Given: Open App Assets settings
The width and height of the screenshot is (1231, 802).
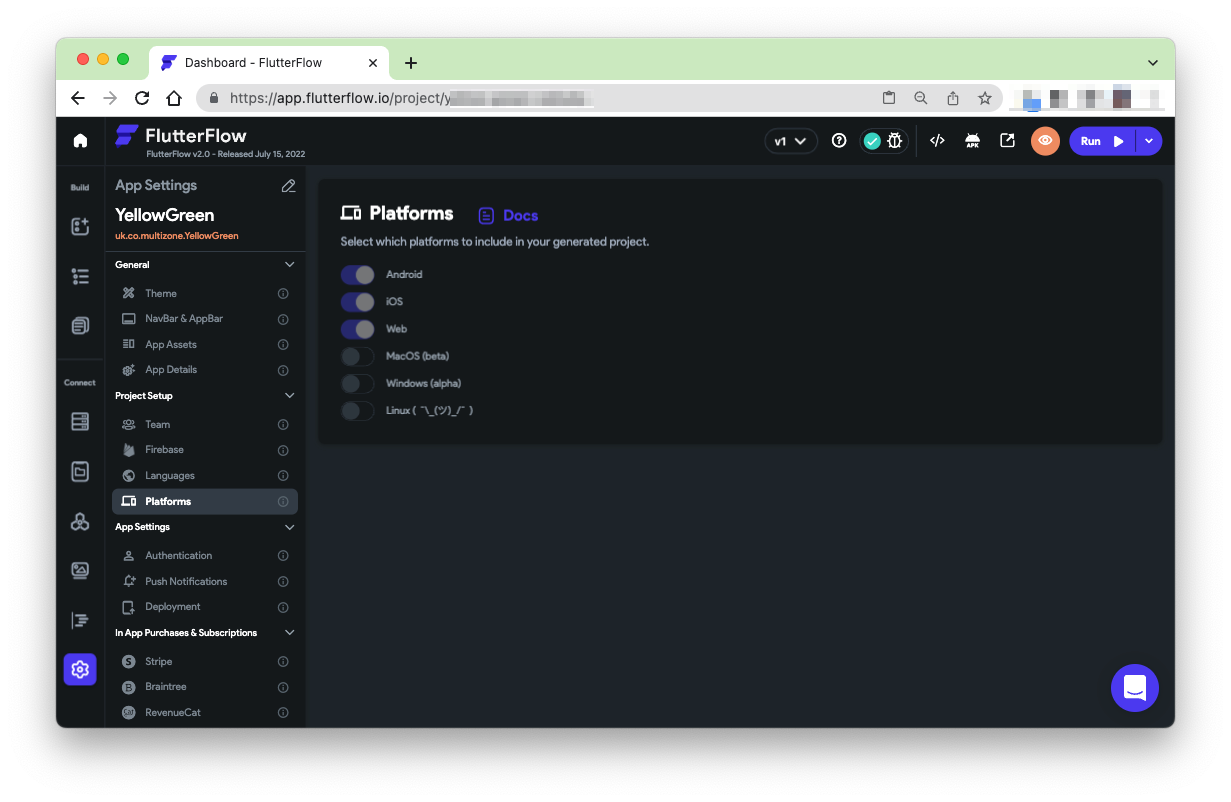Looking at the screenshot, I should point(205,345).
